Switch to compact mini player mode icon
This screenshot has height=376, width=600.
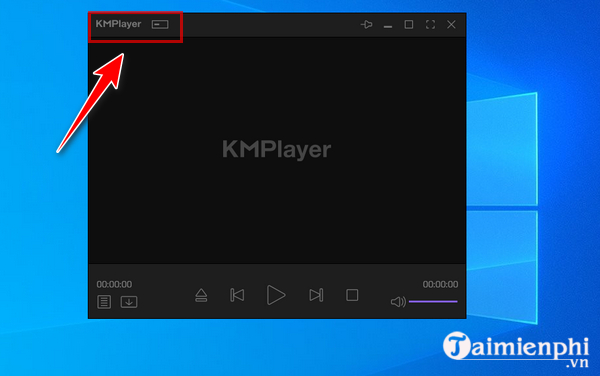pyautogui.click(x=160, y=24)
